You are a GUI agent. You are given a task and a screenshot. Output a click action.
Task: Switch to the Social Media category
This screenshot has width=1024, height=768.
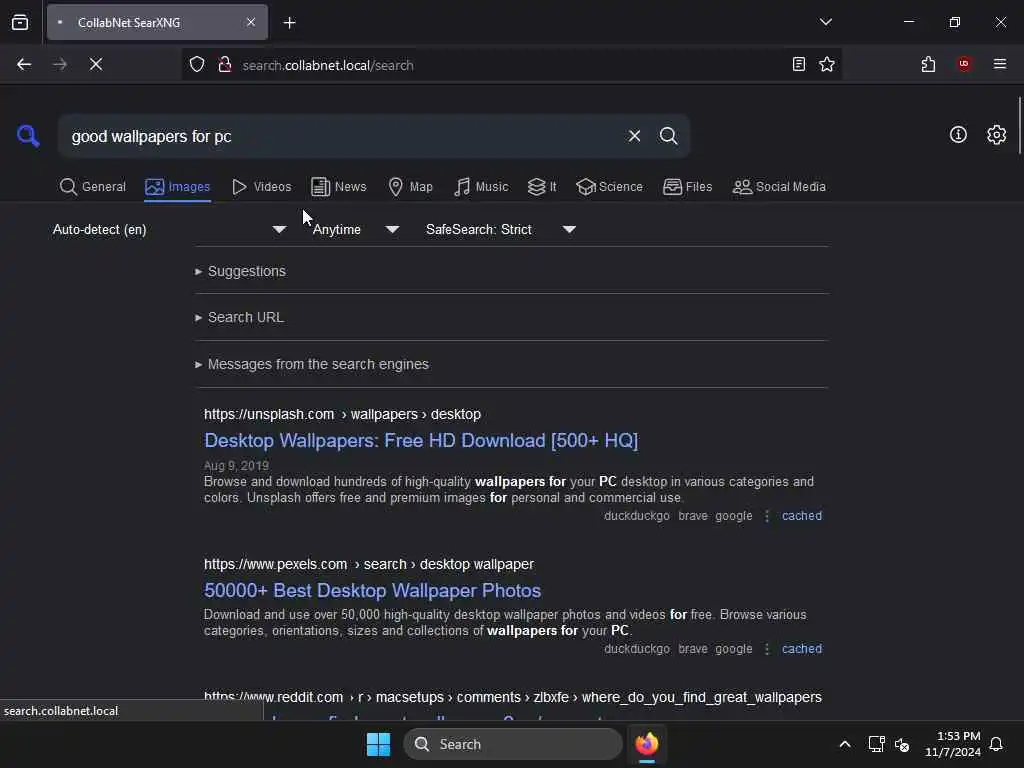tap(779, 187)
